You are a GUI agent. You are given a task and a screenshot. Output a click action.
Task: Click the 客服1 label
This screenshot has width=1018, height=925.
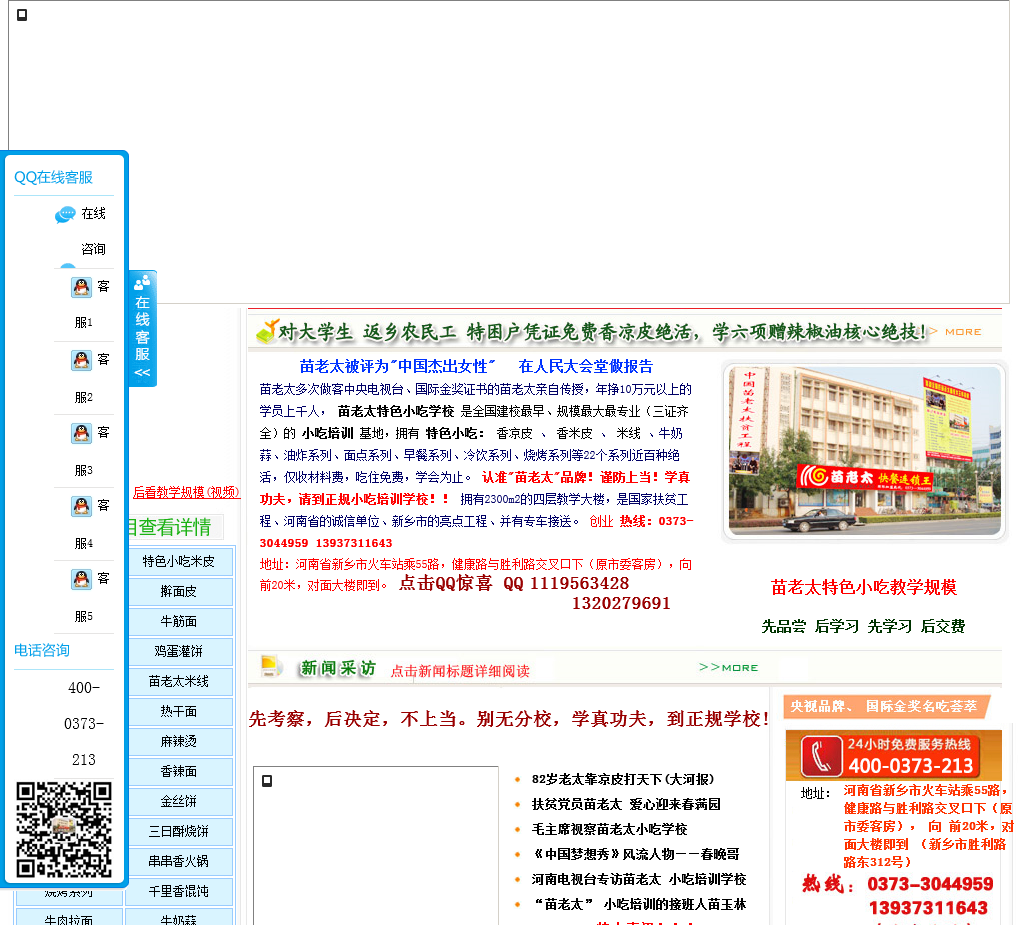coord(90,304)
